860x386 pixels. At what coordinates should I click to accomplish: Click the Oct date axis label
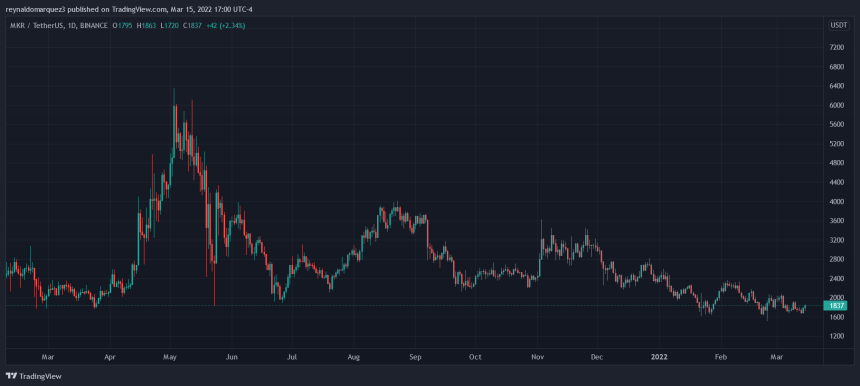tap(475, 357)
